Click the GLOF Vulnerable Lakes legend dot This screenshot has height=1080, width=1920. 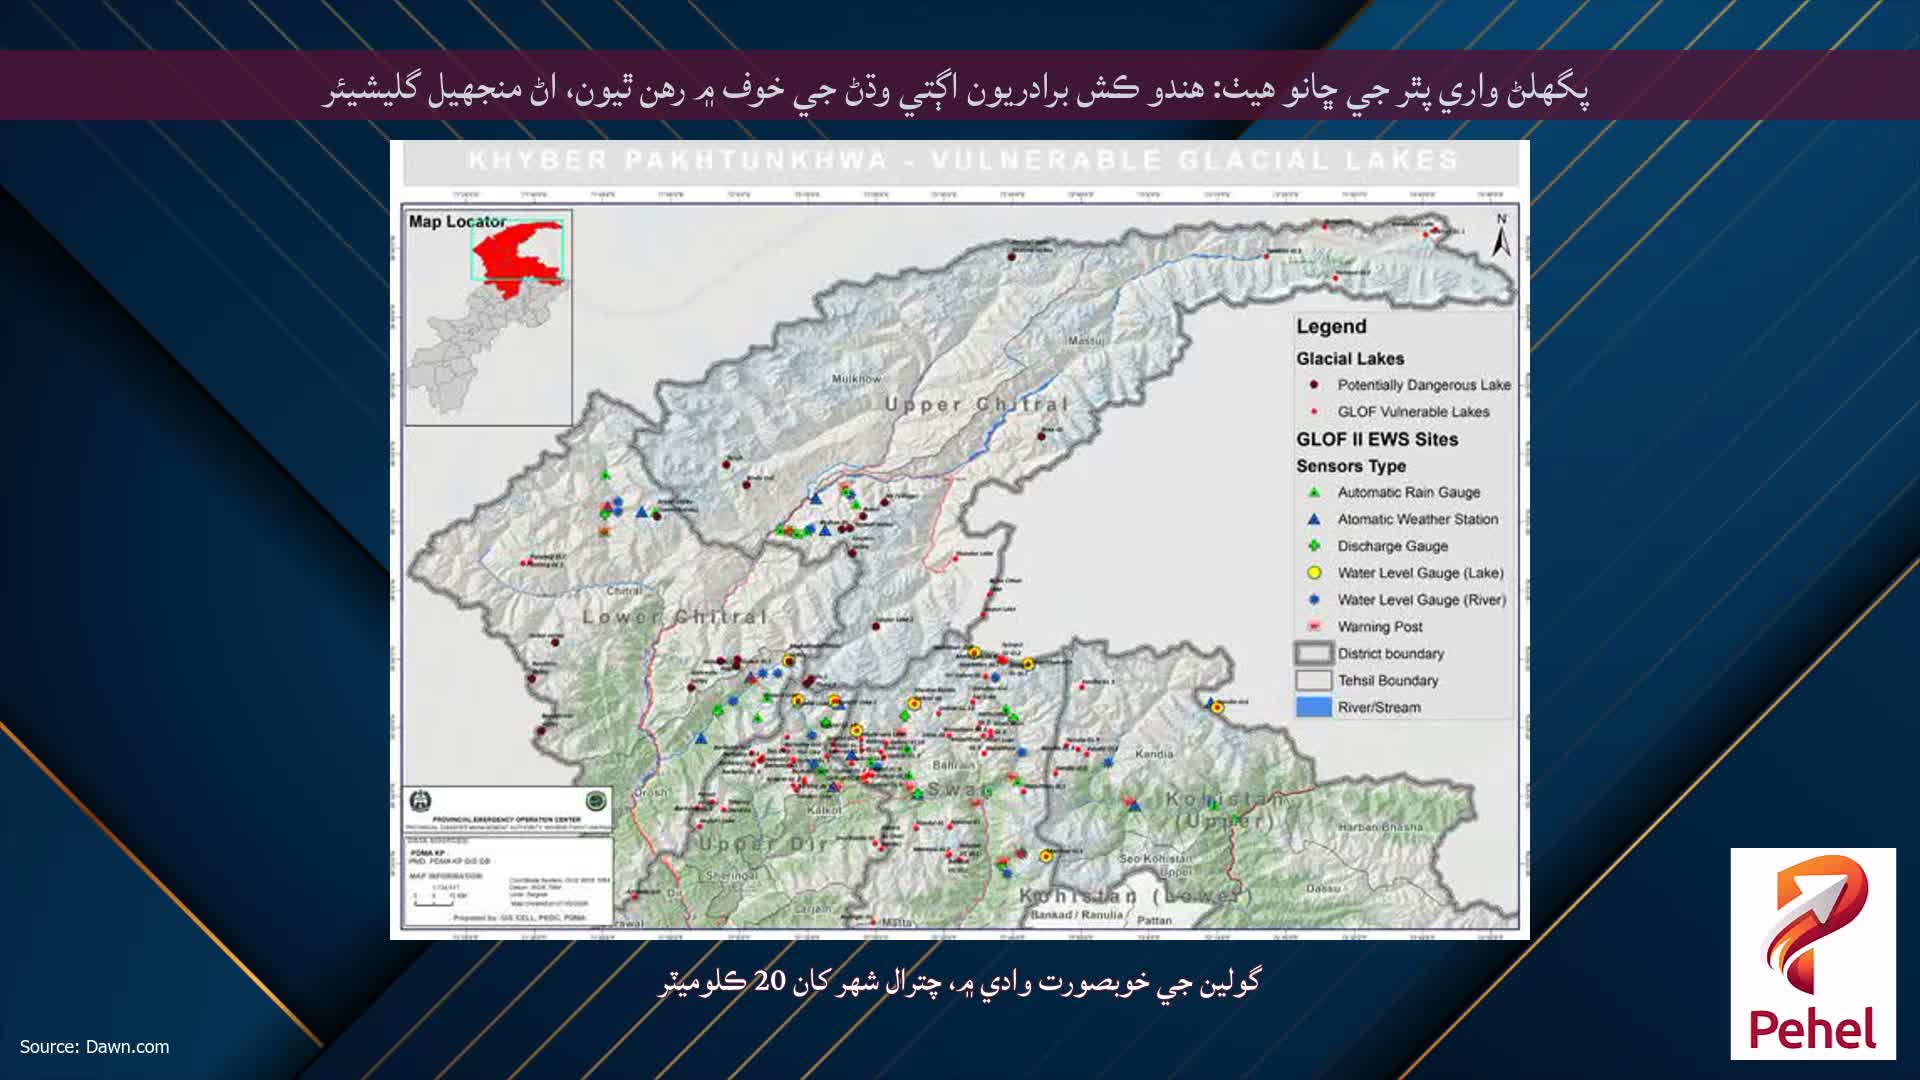1314,412
